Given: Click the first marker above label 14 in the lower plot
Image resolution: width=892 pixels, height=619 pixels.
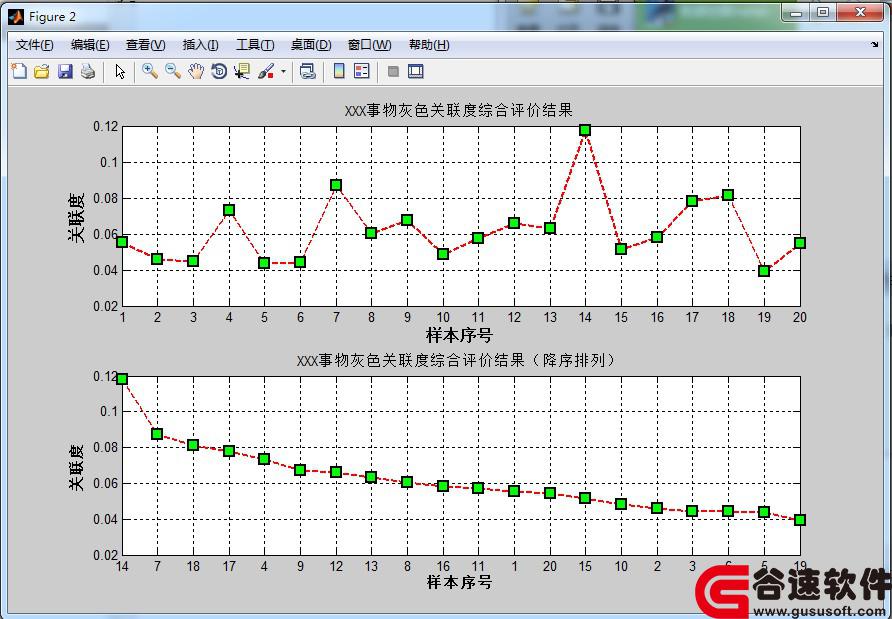Looking at the screenshot, I should click(x=122, y=379).
